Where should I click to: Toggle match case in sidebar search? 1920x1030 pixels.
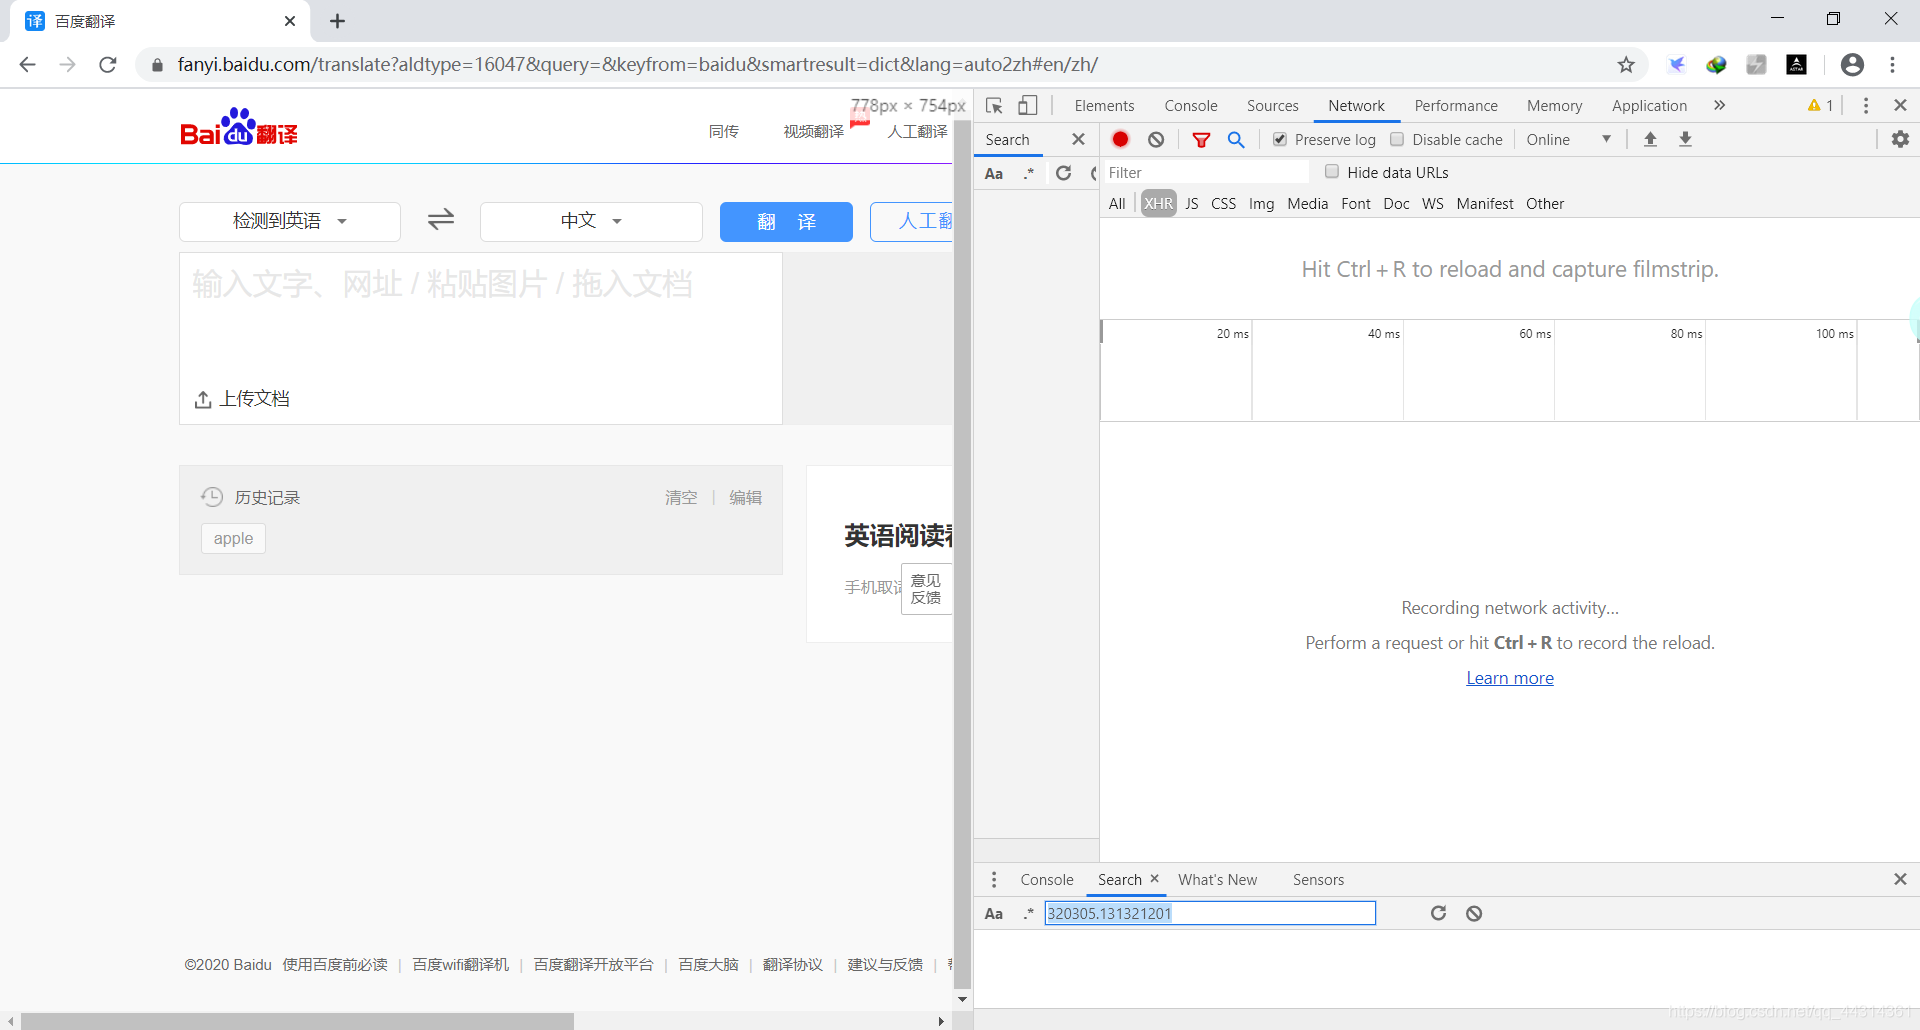994,173
